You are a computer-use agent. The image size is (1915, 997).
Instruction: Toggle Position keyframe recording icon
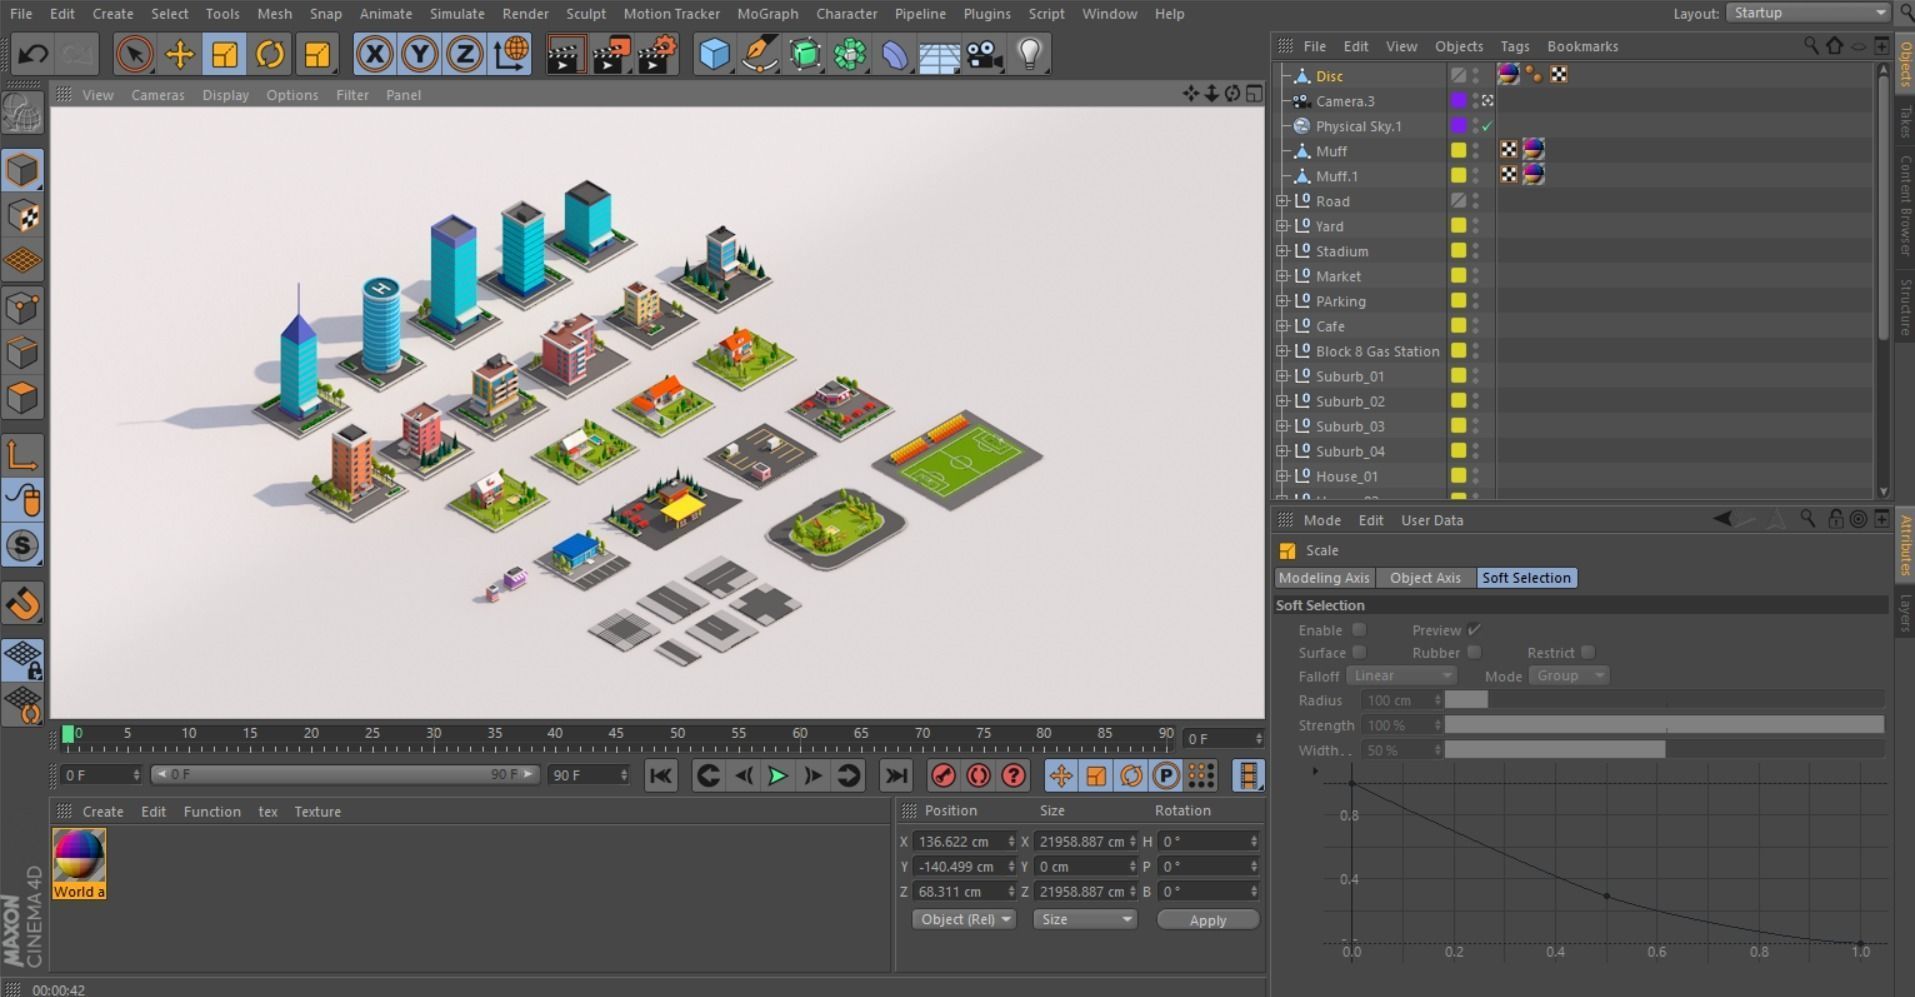pos(1061,776)
